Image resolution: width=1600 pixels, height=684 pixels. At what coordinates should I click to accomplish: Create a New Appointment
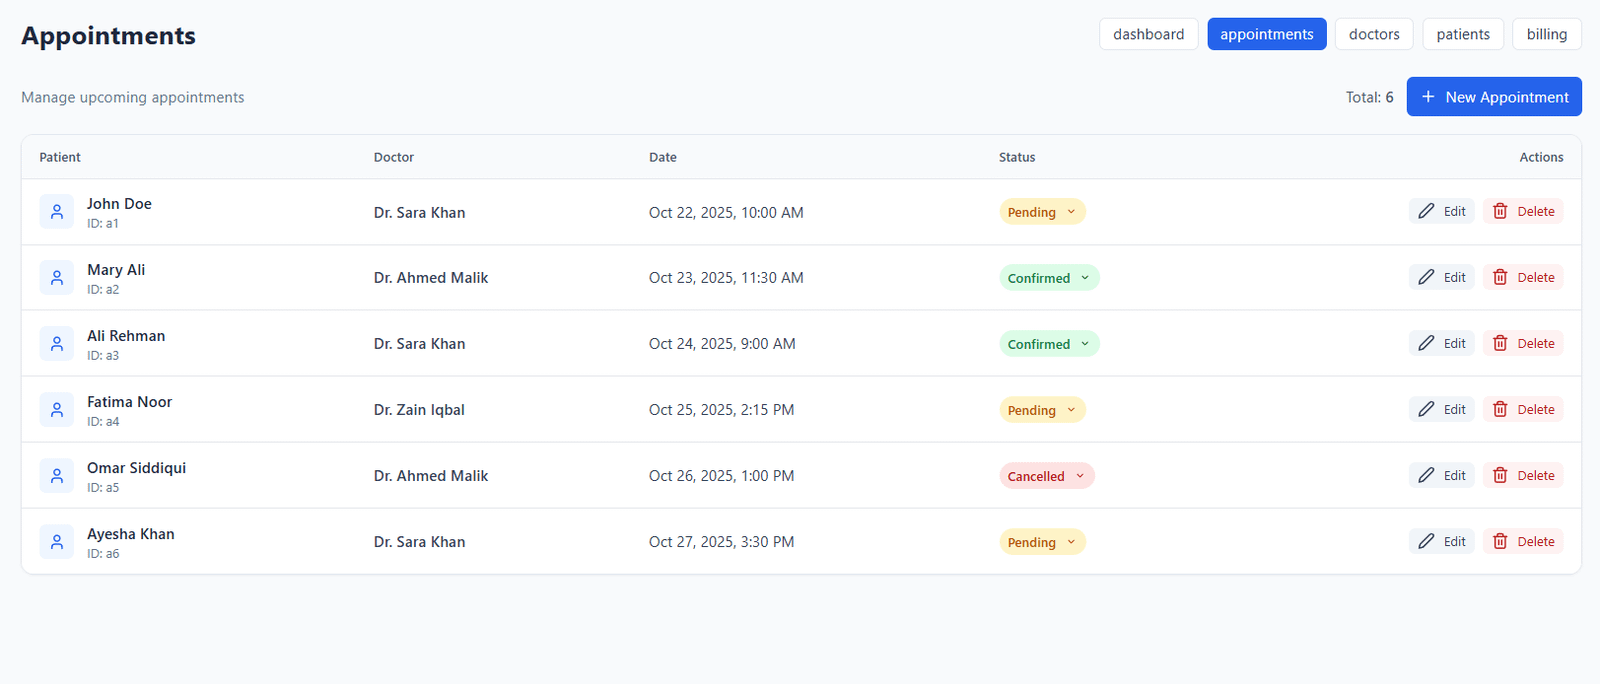tap(1494, 97)
